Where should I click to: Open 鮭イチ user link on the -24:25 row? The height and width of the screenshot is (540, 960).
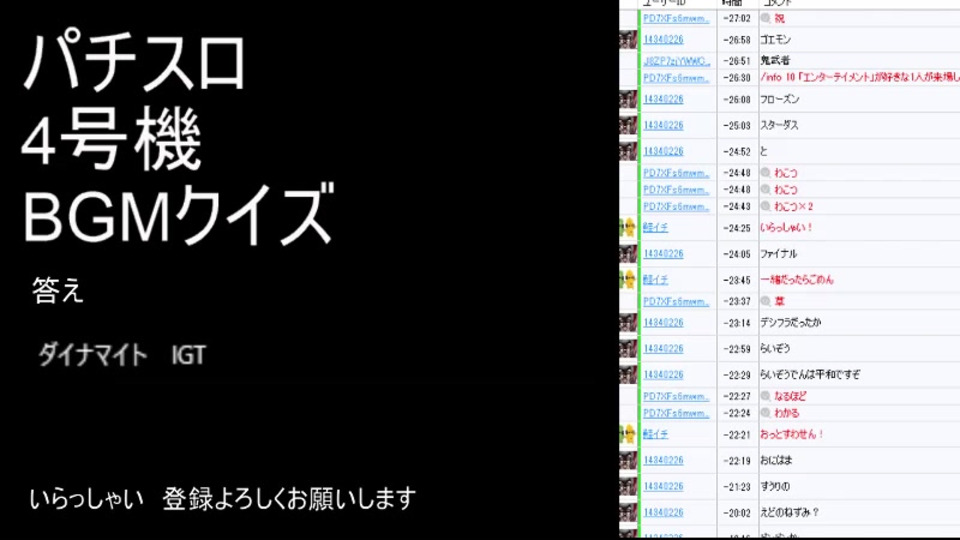pos(655,228)
